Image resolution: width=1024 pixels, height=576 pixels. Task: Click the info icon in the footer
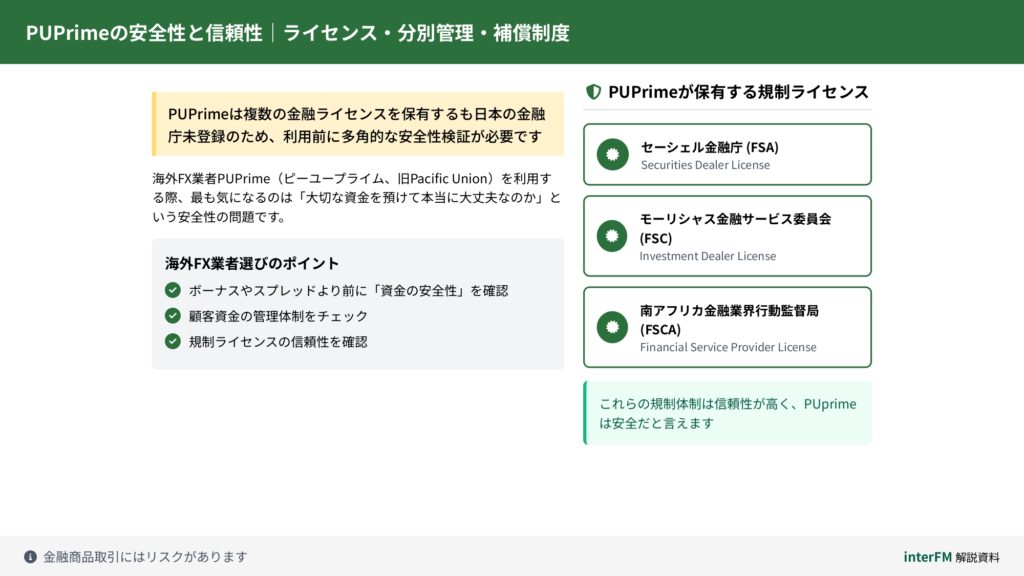pos(31,557)
